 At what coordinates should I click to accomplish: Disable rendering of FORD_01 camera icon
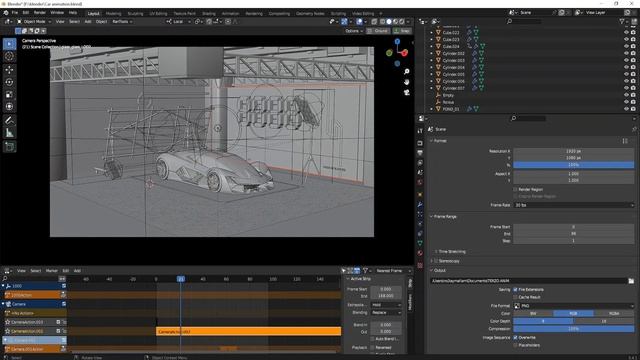[633, 109]
